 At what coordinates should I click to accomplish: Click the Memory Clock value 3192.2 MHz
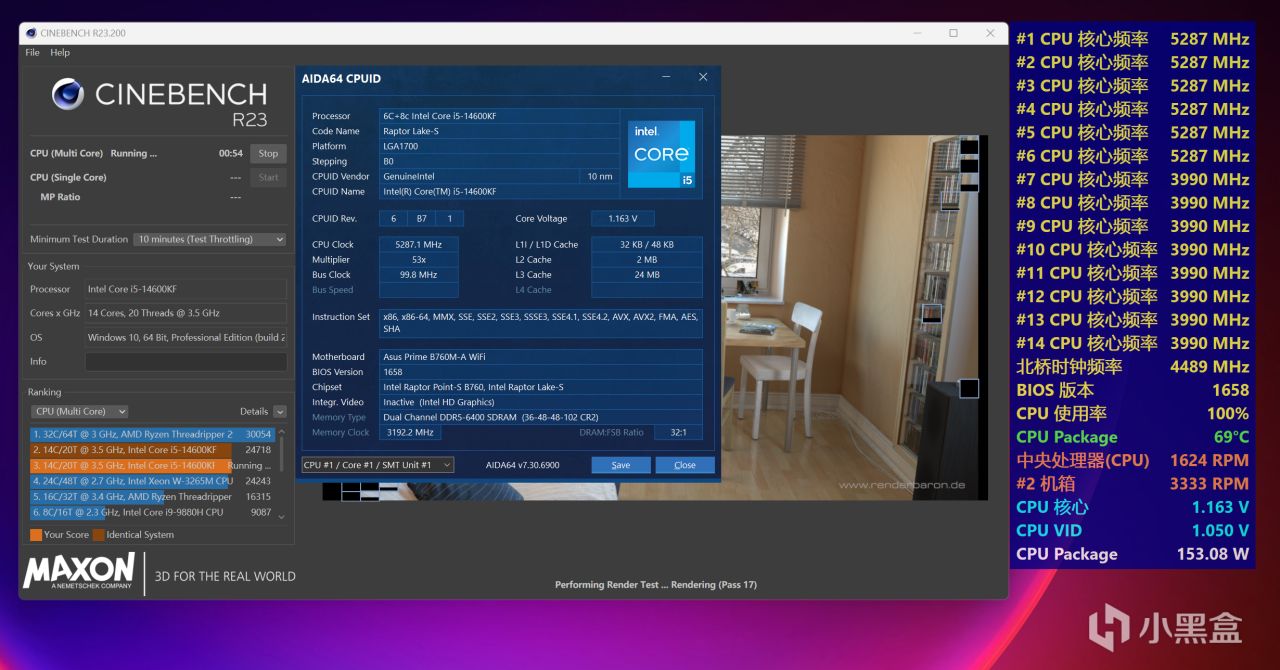click(410, 432)
